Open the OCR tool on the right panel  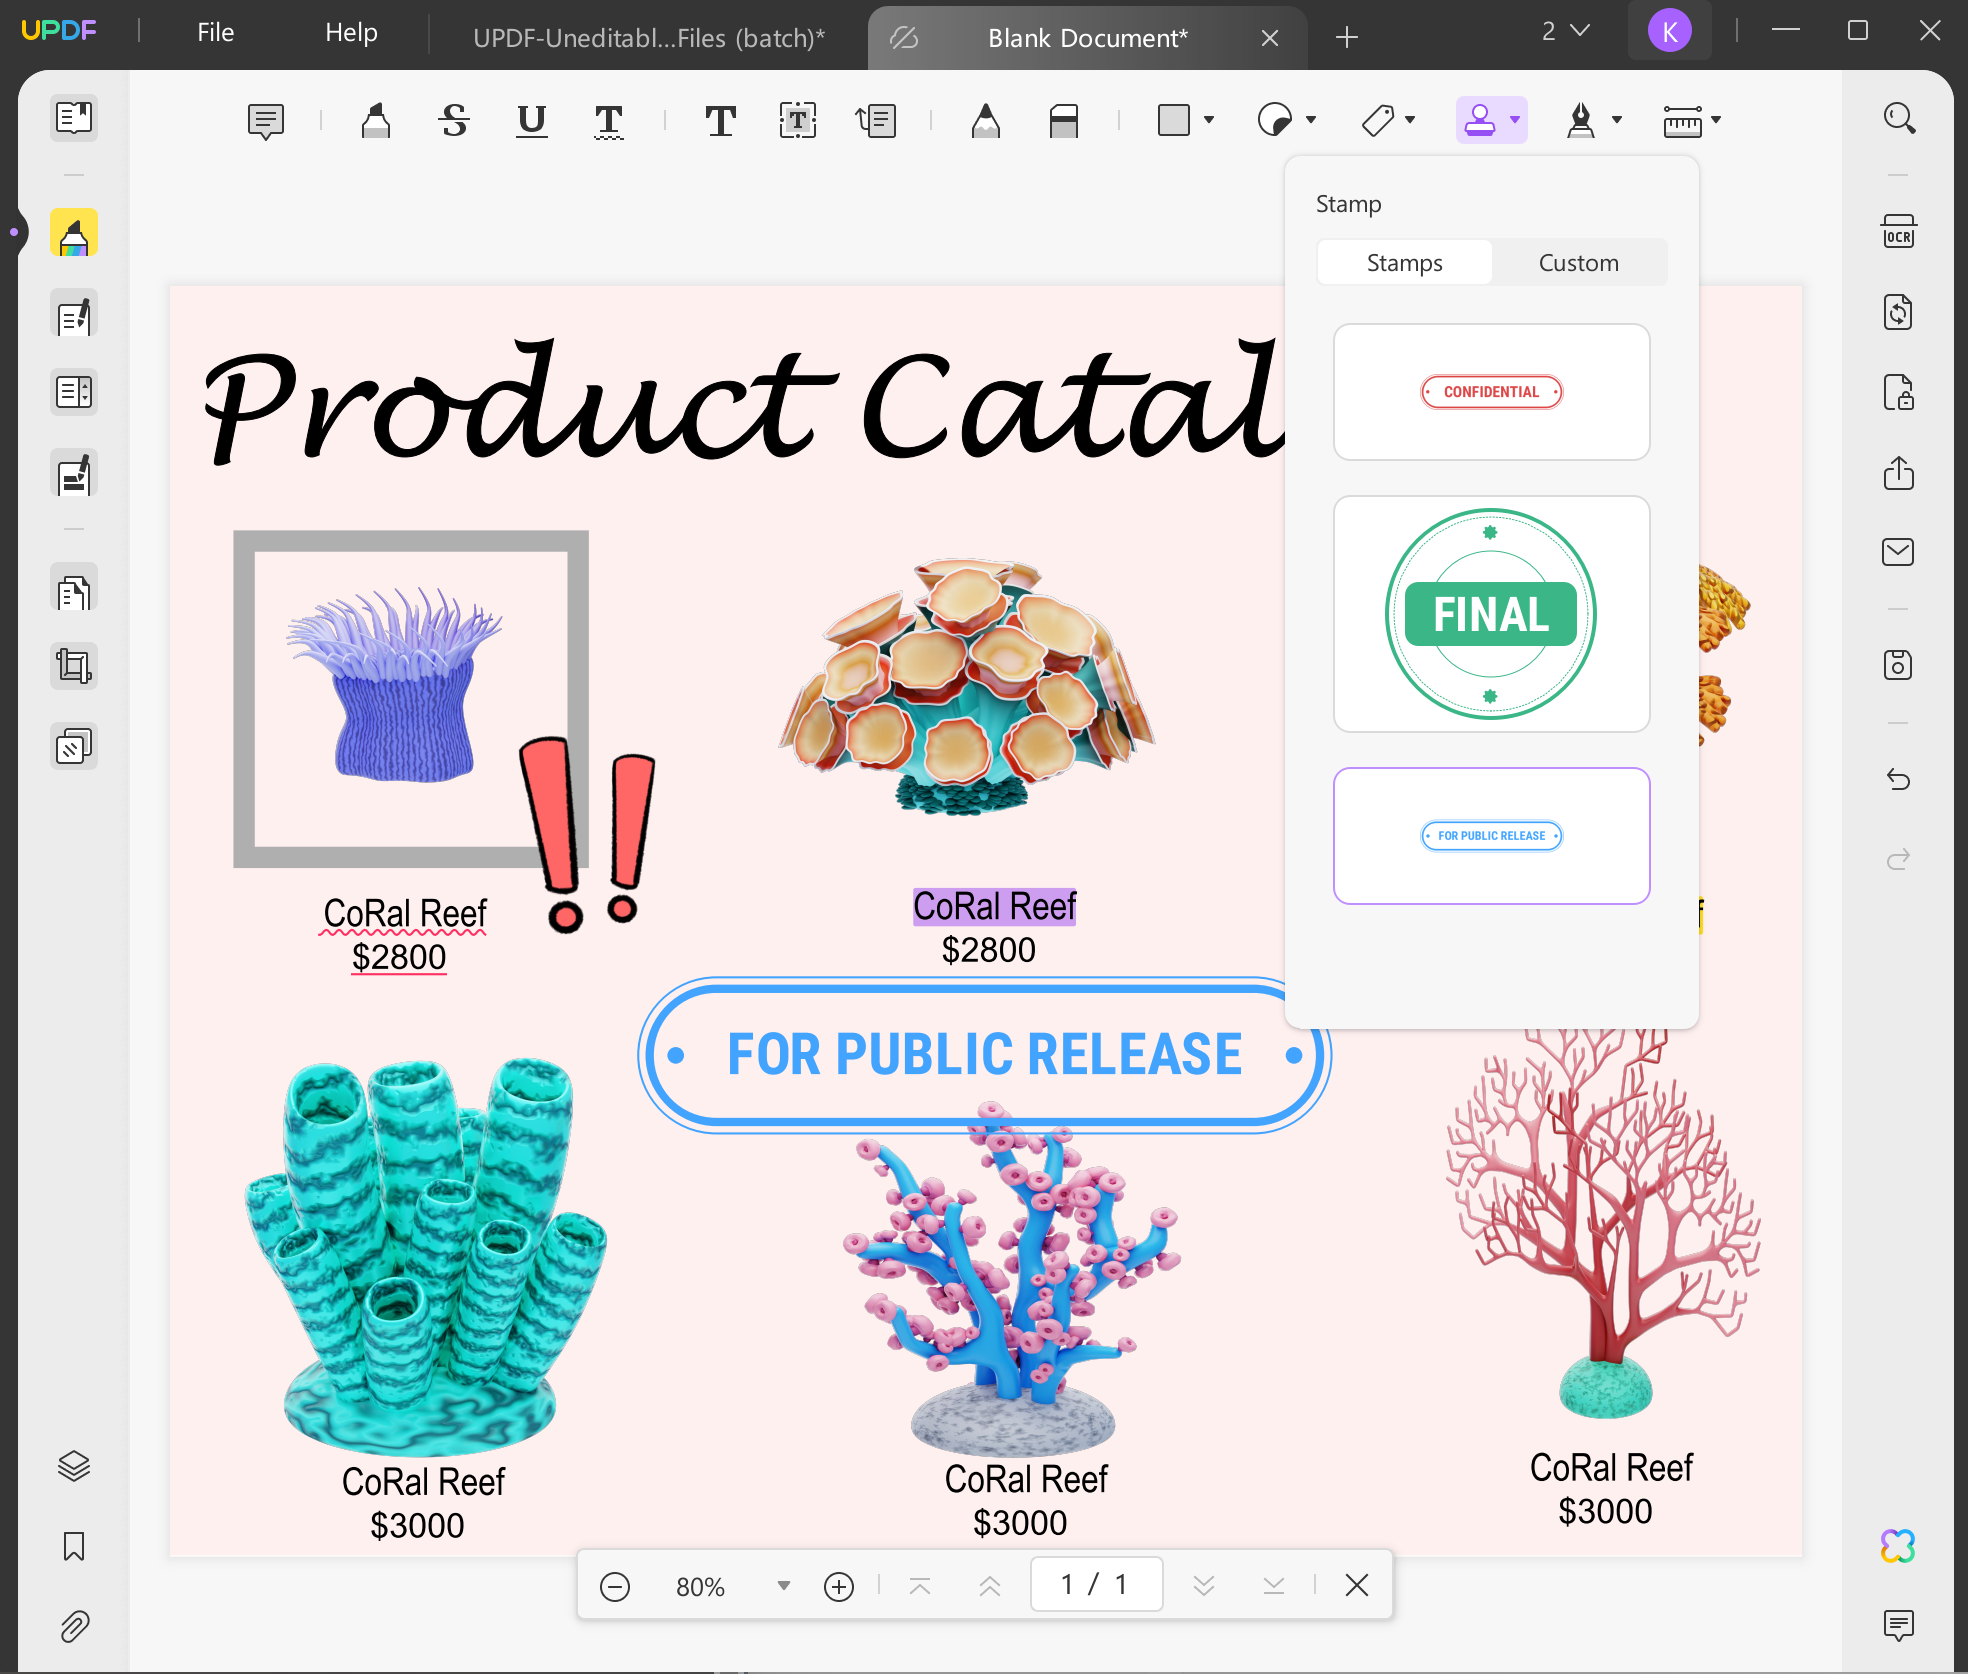click(1899, 232)
